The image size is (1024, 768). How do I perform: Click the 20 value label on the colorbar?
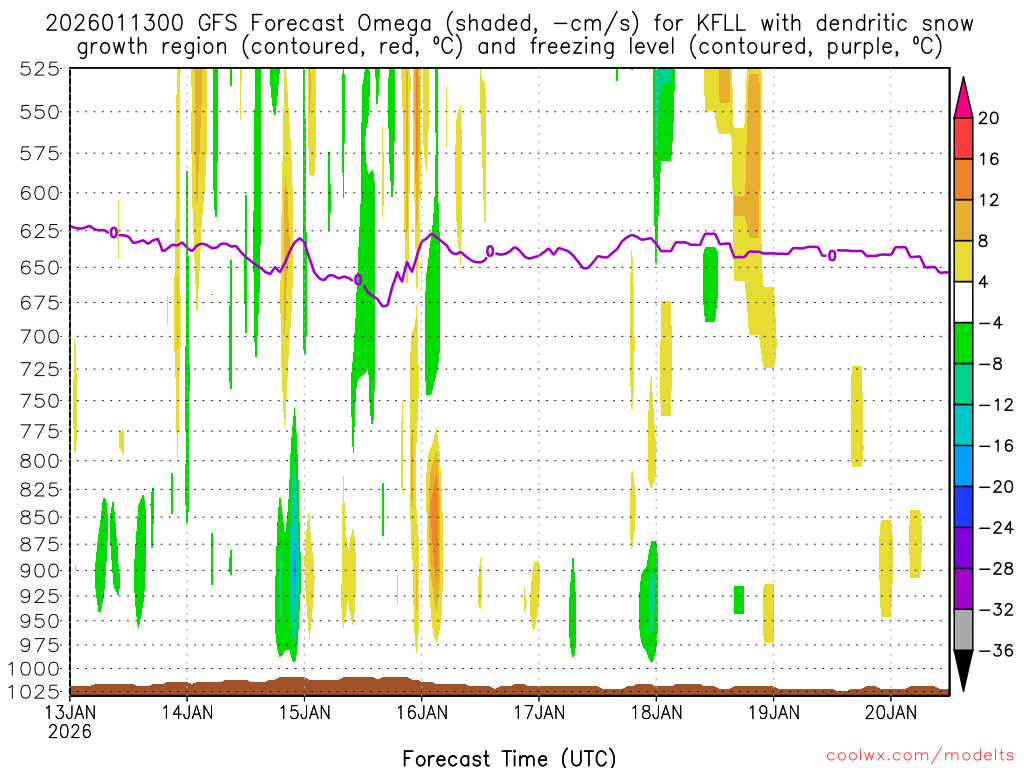click(x=989, y=119)
